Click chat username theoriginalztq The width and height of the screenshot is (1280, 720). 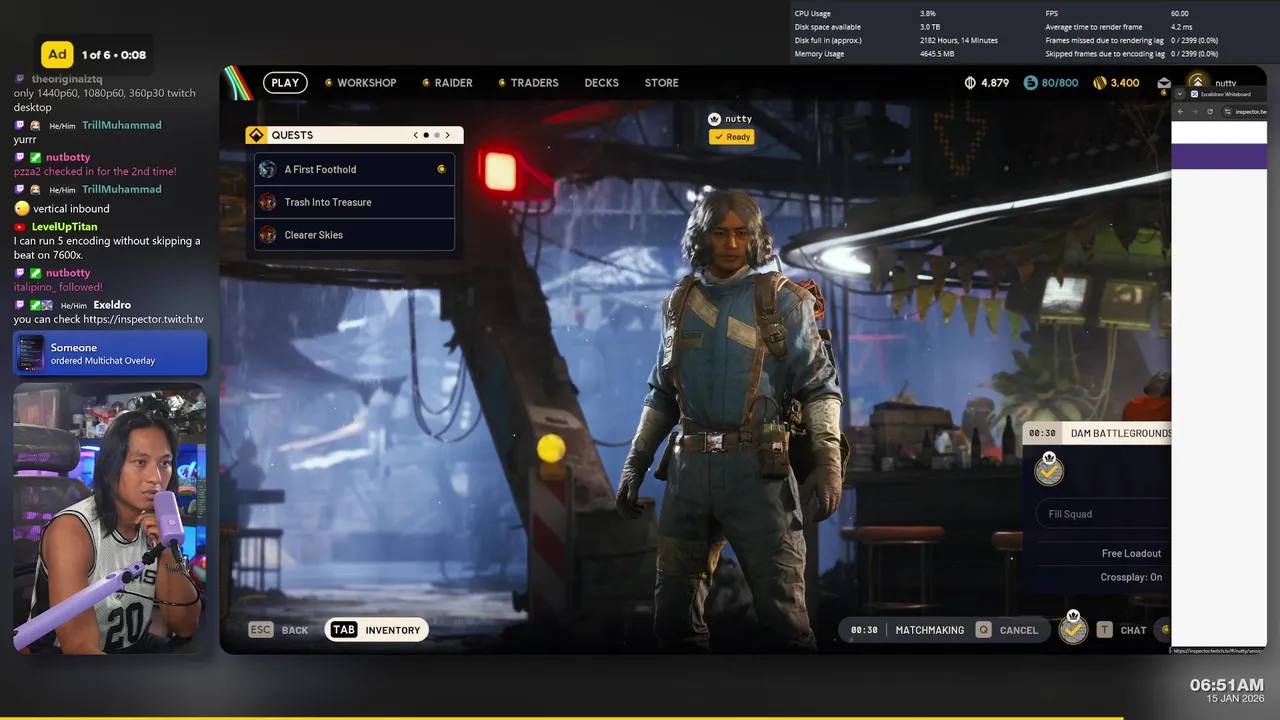pyautogui.click(x=67, y=79)
